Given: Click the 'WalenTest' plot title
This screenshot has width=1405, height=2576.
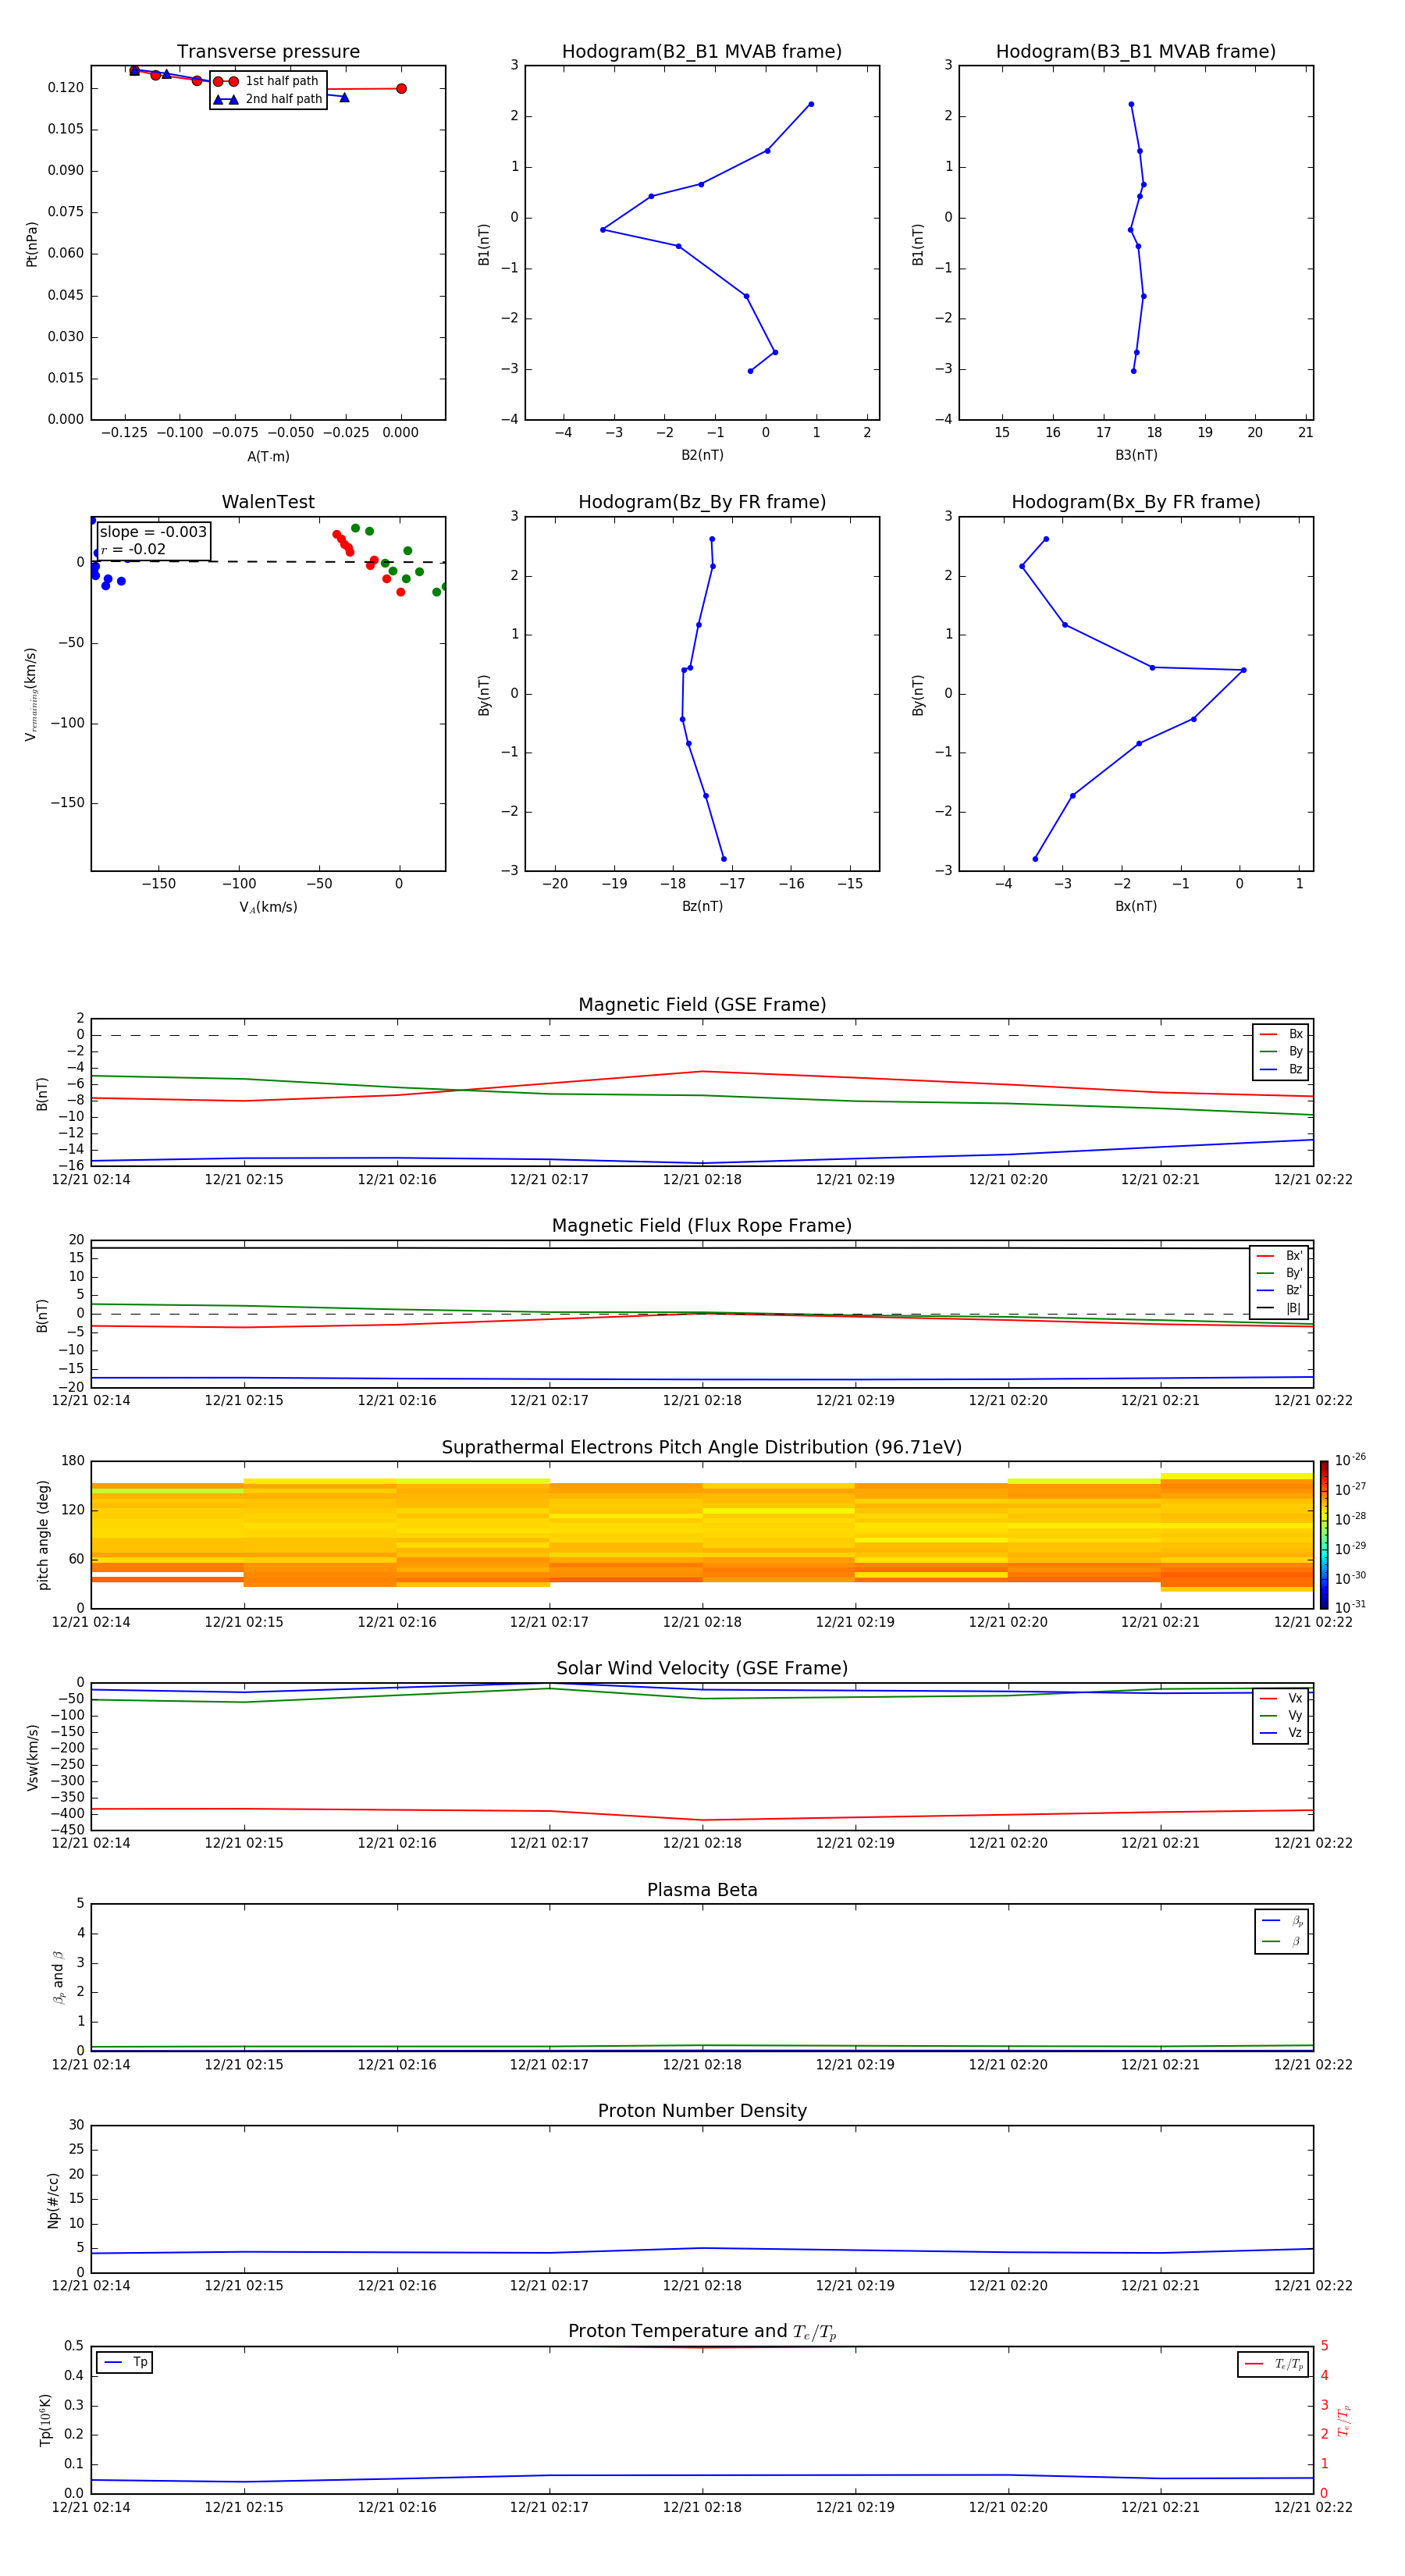Looking at the screenshot, I should click(268, 502).
